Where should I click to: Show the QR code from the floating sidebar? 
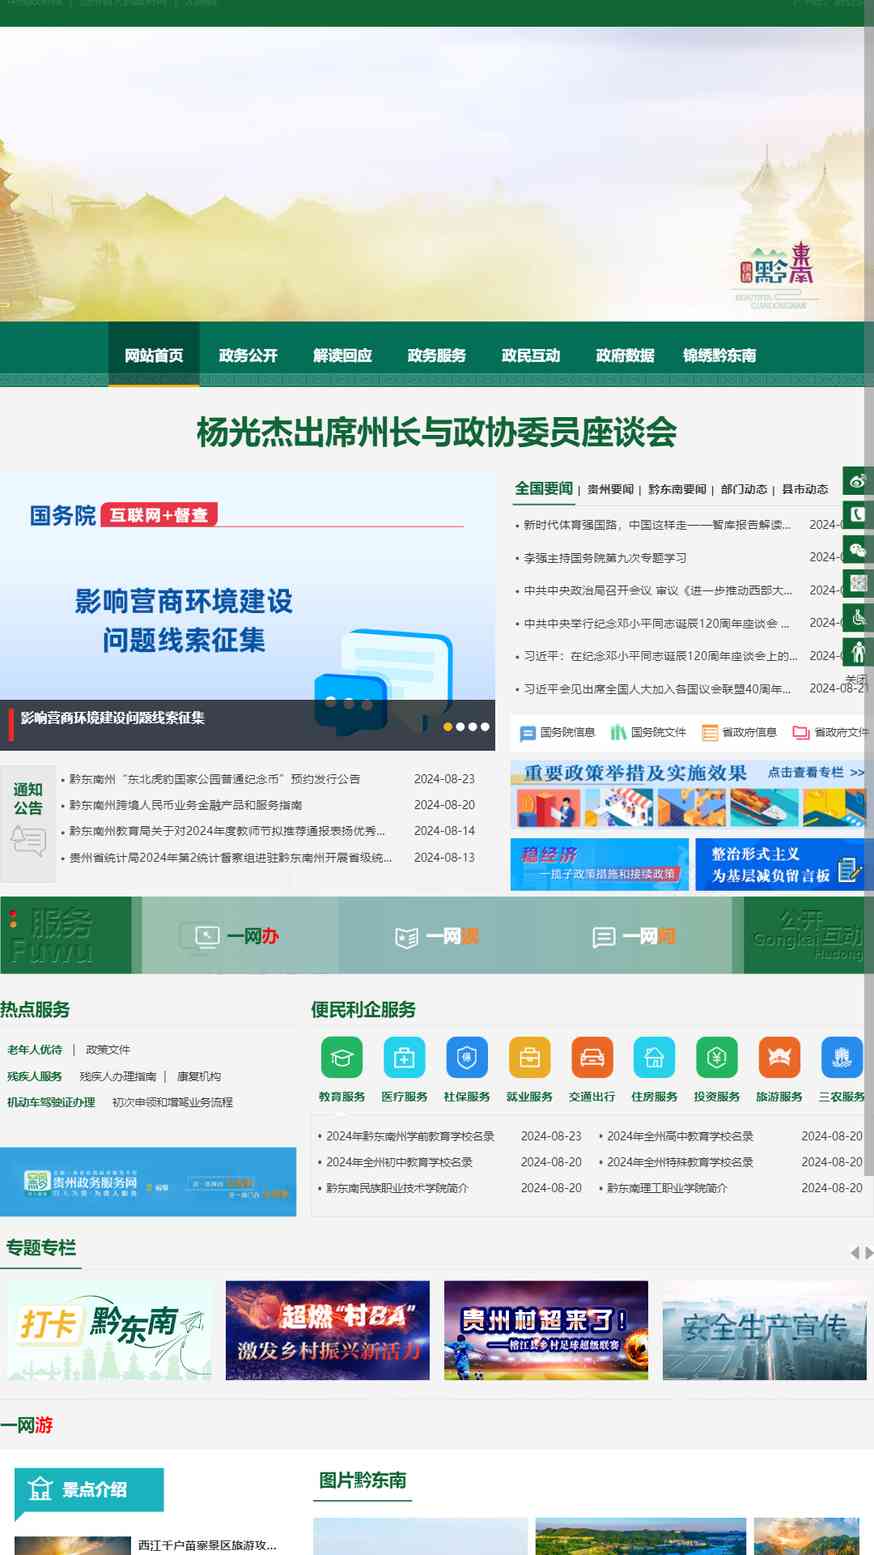click(858, 583)
